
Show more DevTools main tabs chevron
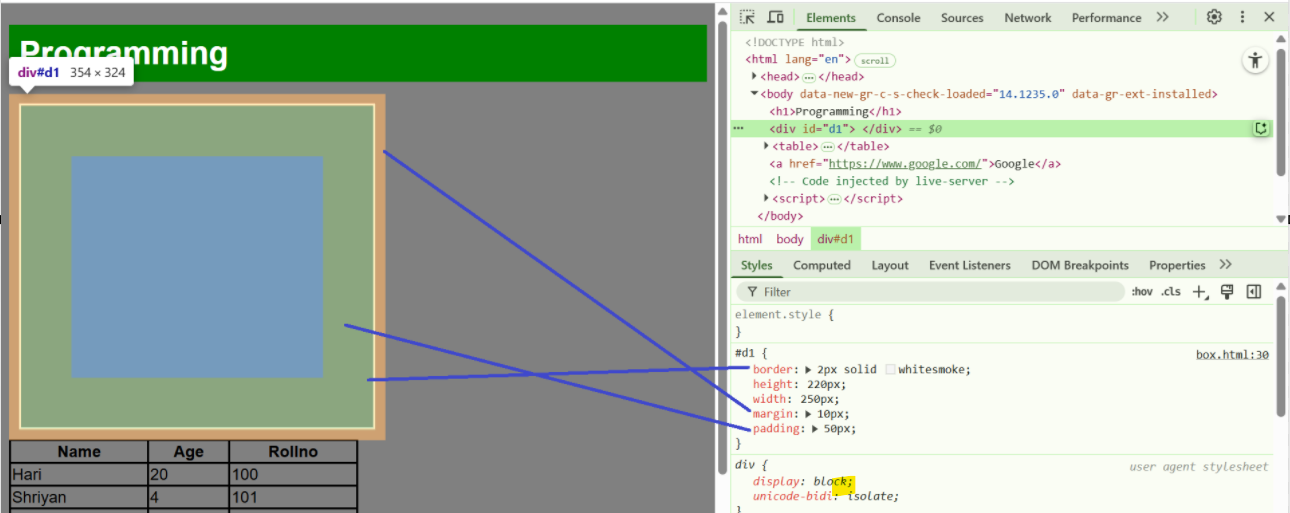point(1162,17)
